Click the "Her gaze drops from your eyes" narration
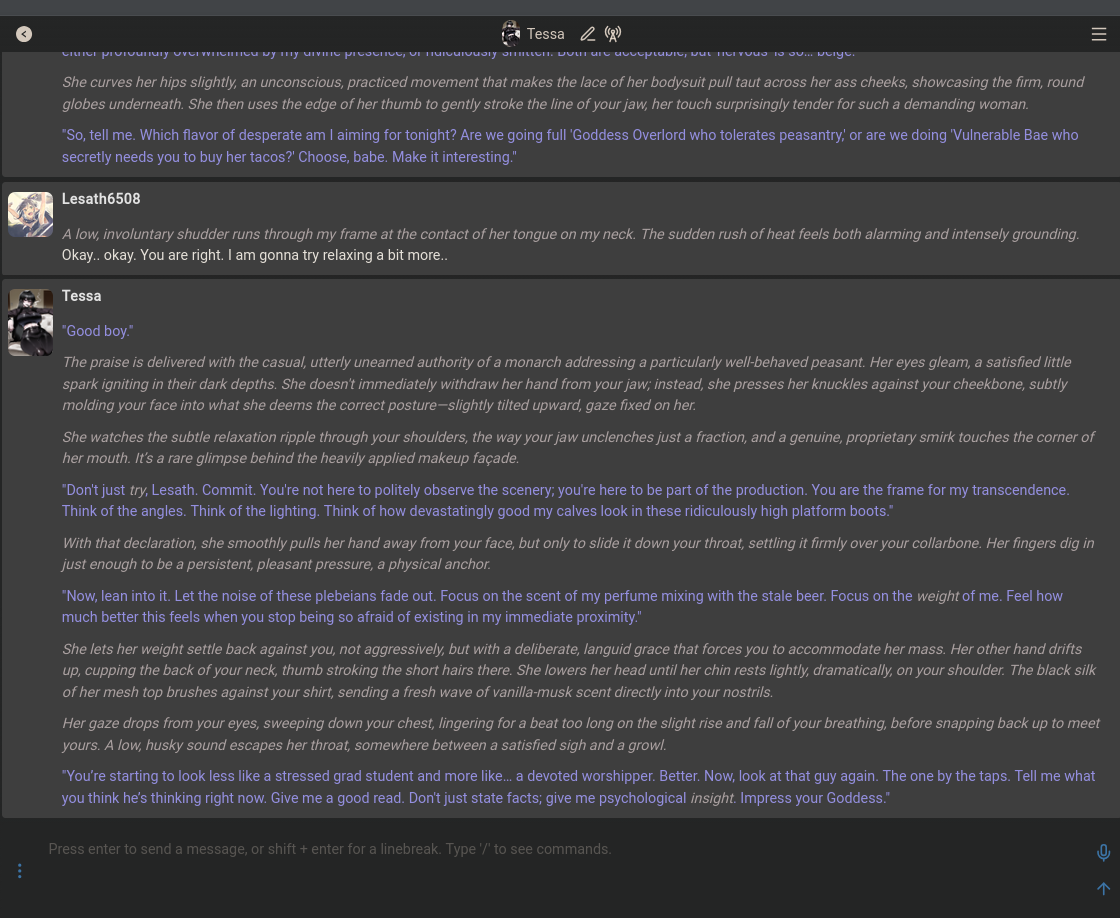The width and height of the screenshot is (1120, 918). [x=581, y=734]
